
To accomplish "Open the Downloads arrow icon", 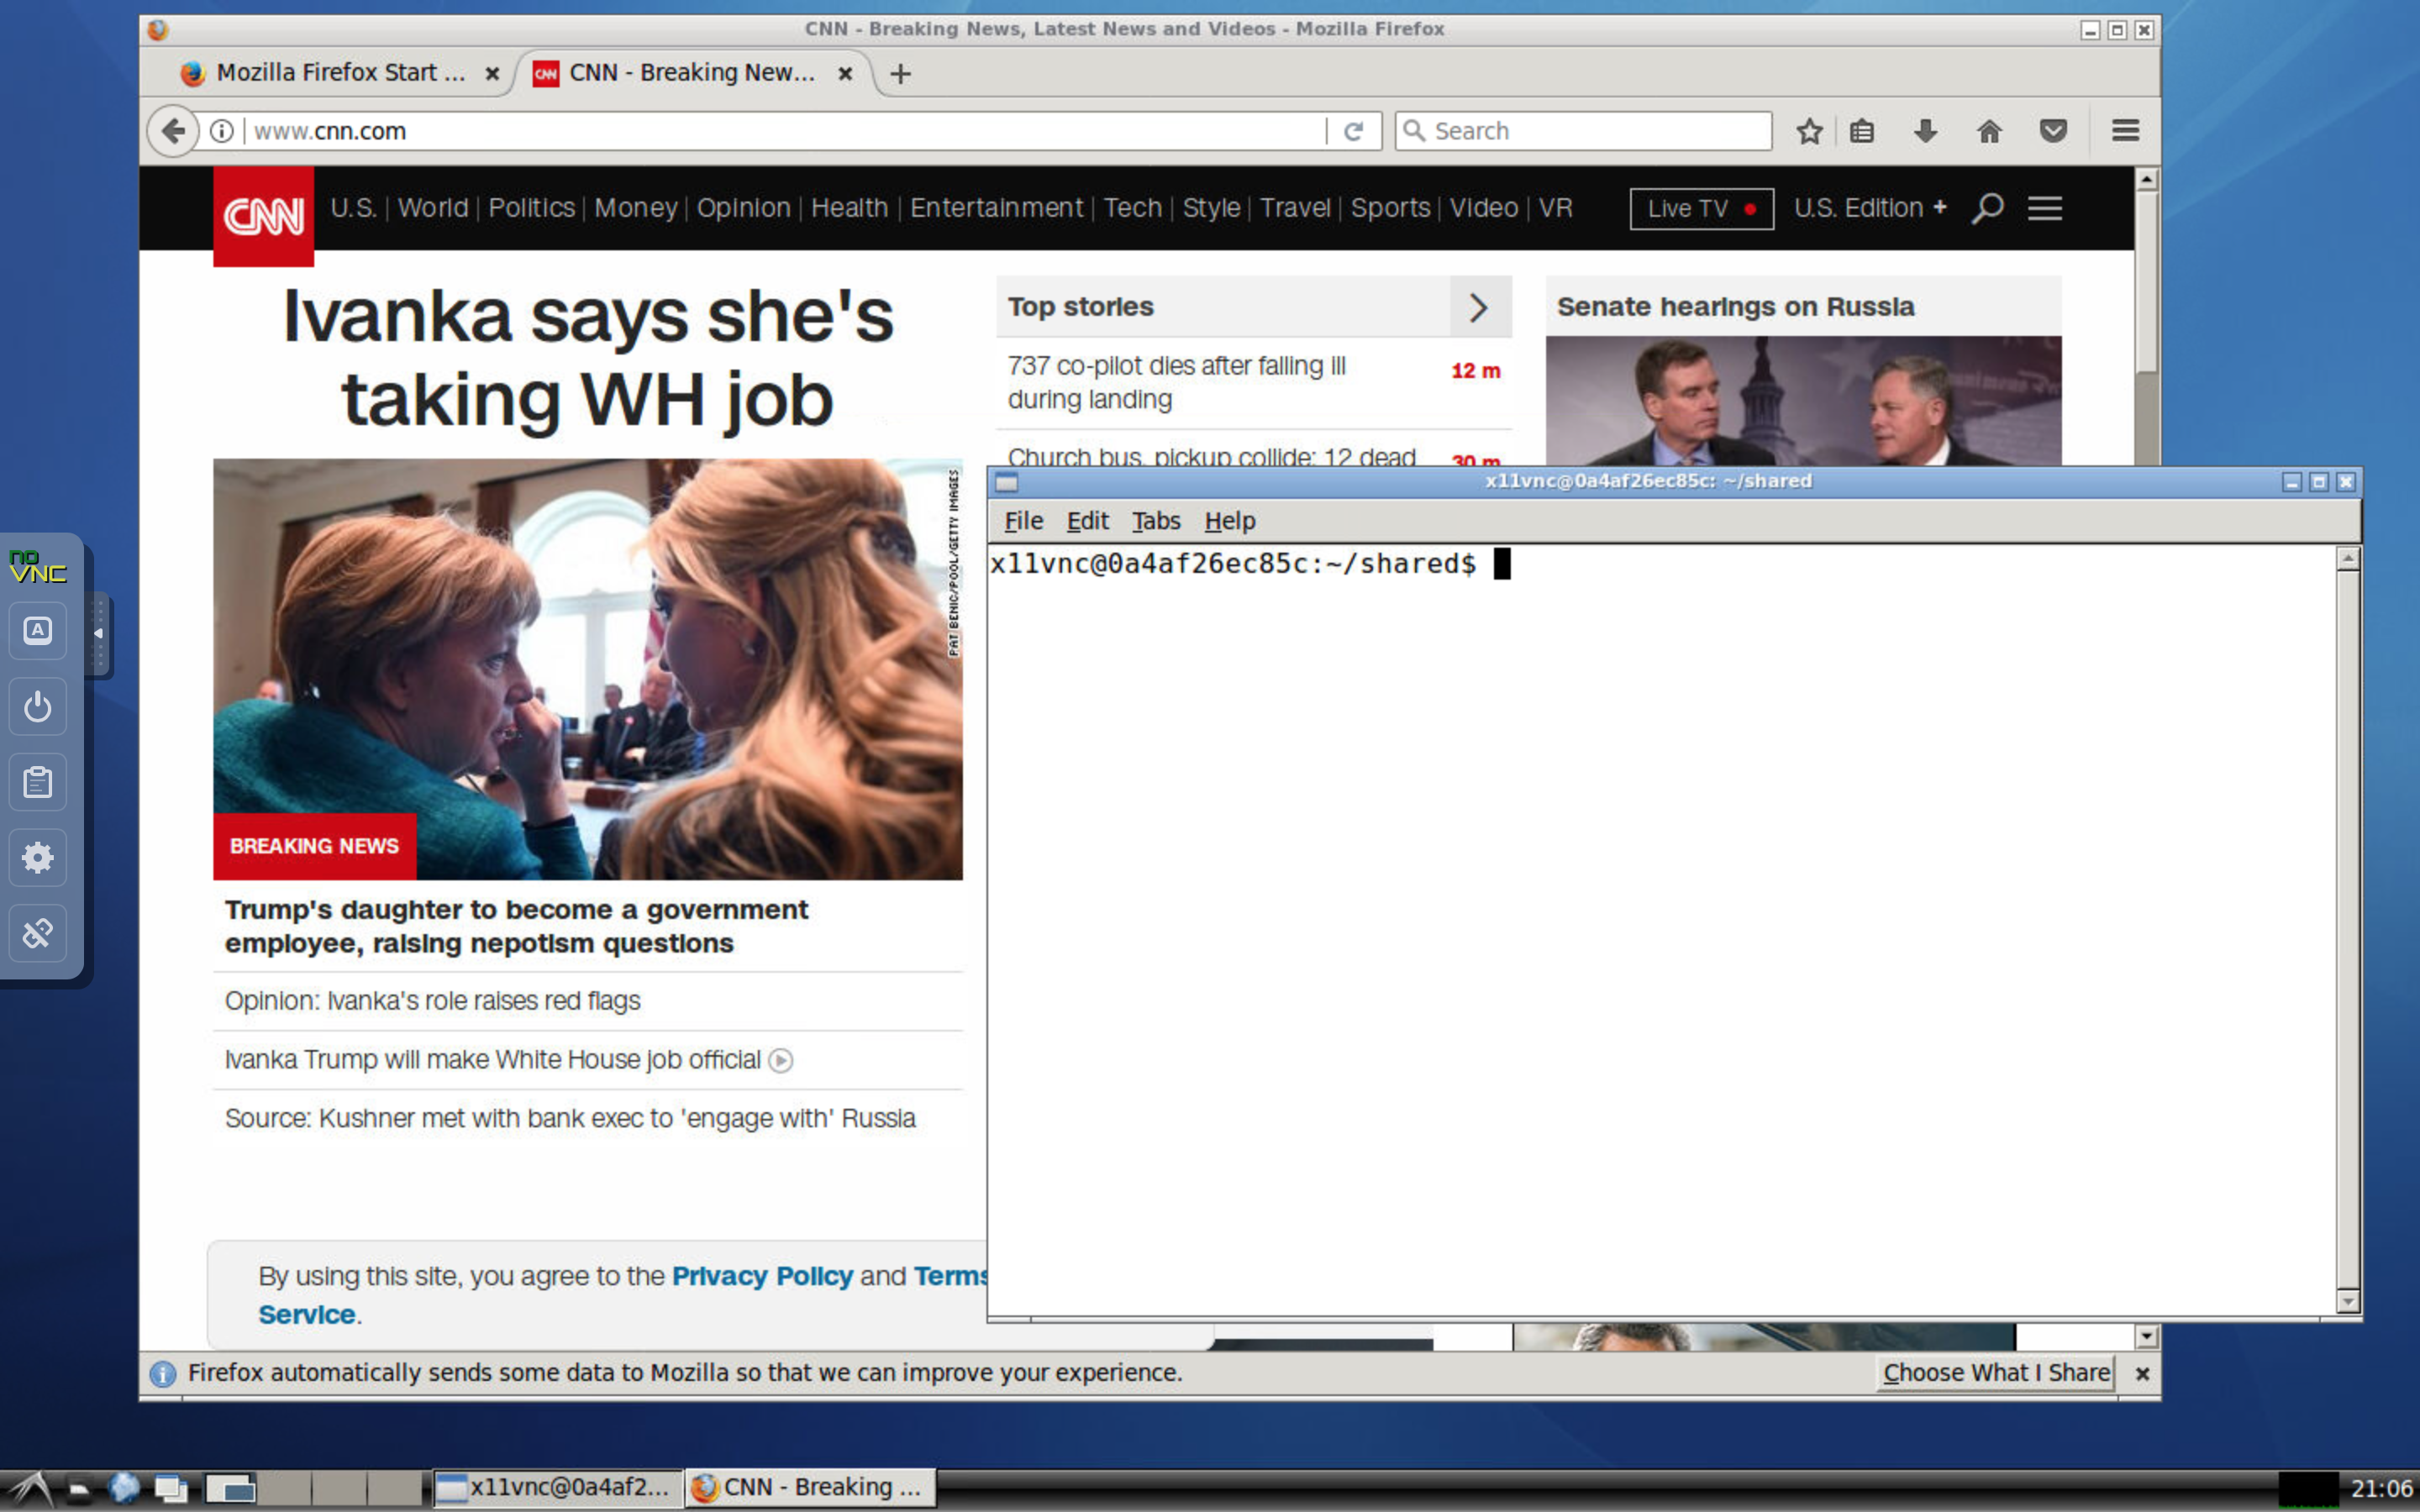I will [1925, 131].
